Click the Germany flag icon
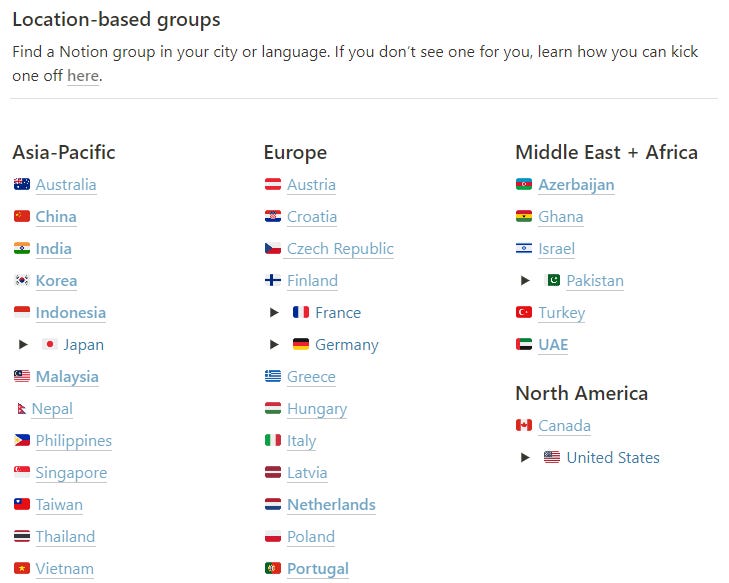 click(x=301, y=344)
